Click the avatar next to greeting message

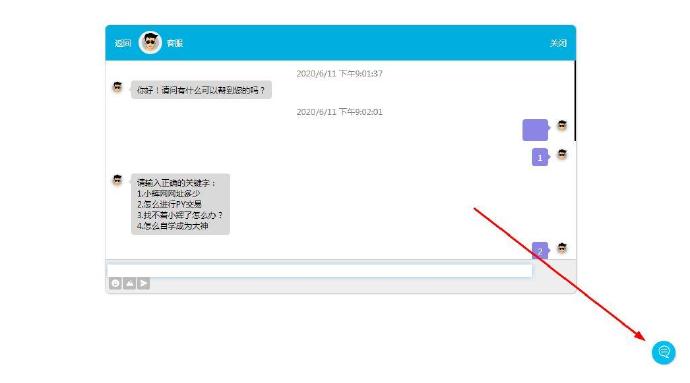(x=117, y=87)
